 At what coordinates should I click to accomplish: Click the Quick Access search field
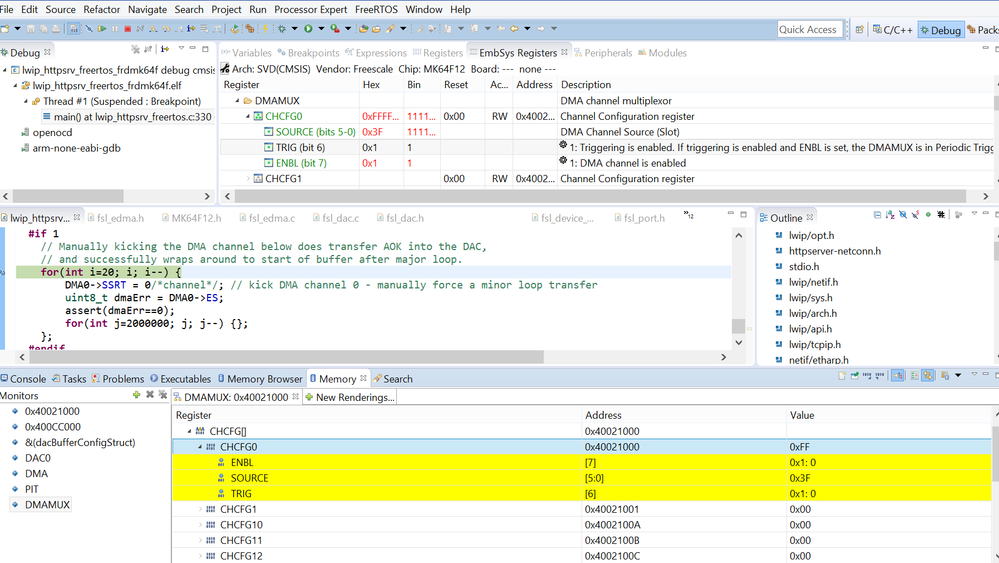pos(808,30)
